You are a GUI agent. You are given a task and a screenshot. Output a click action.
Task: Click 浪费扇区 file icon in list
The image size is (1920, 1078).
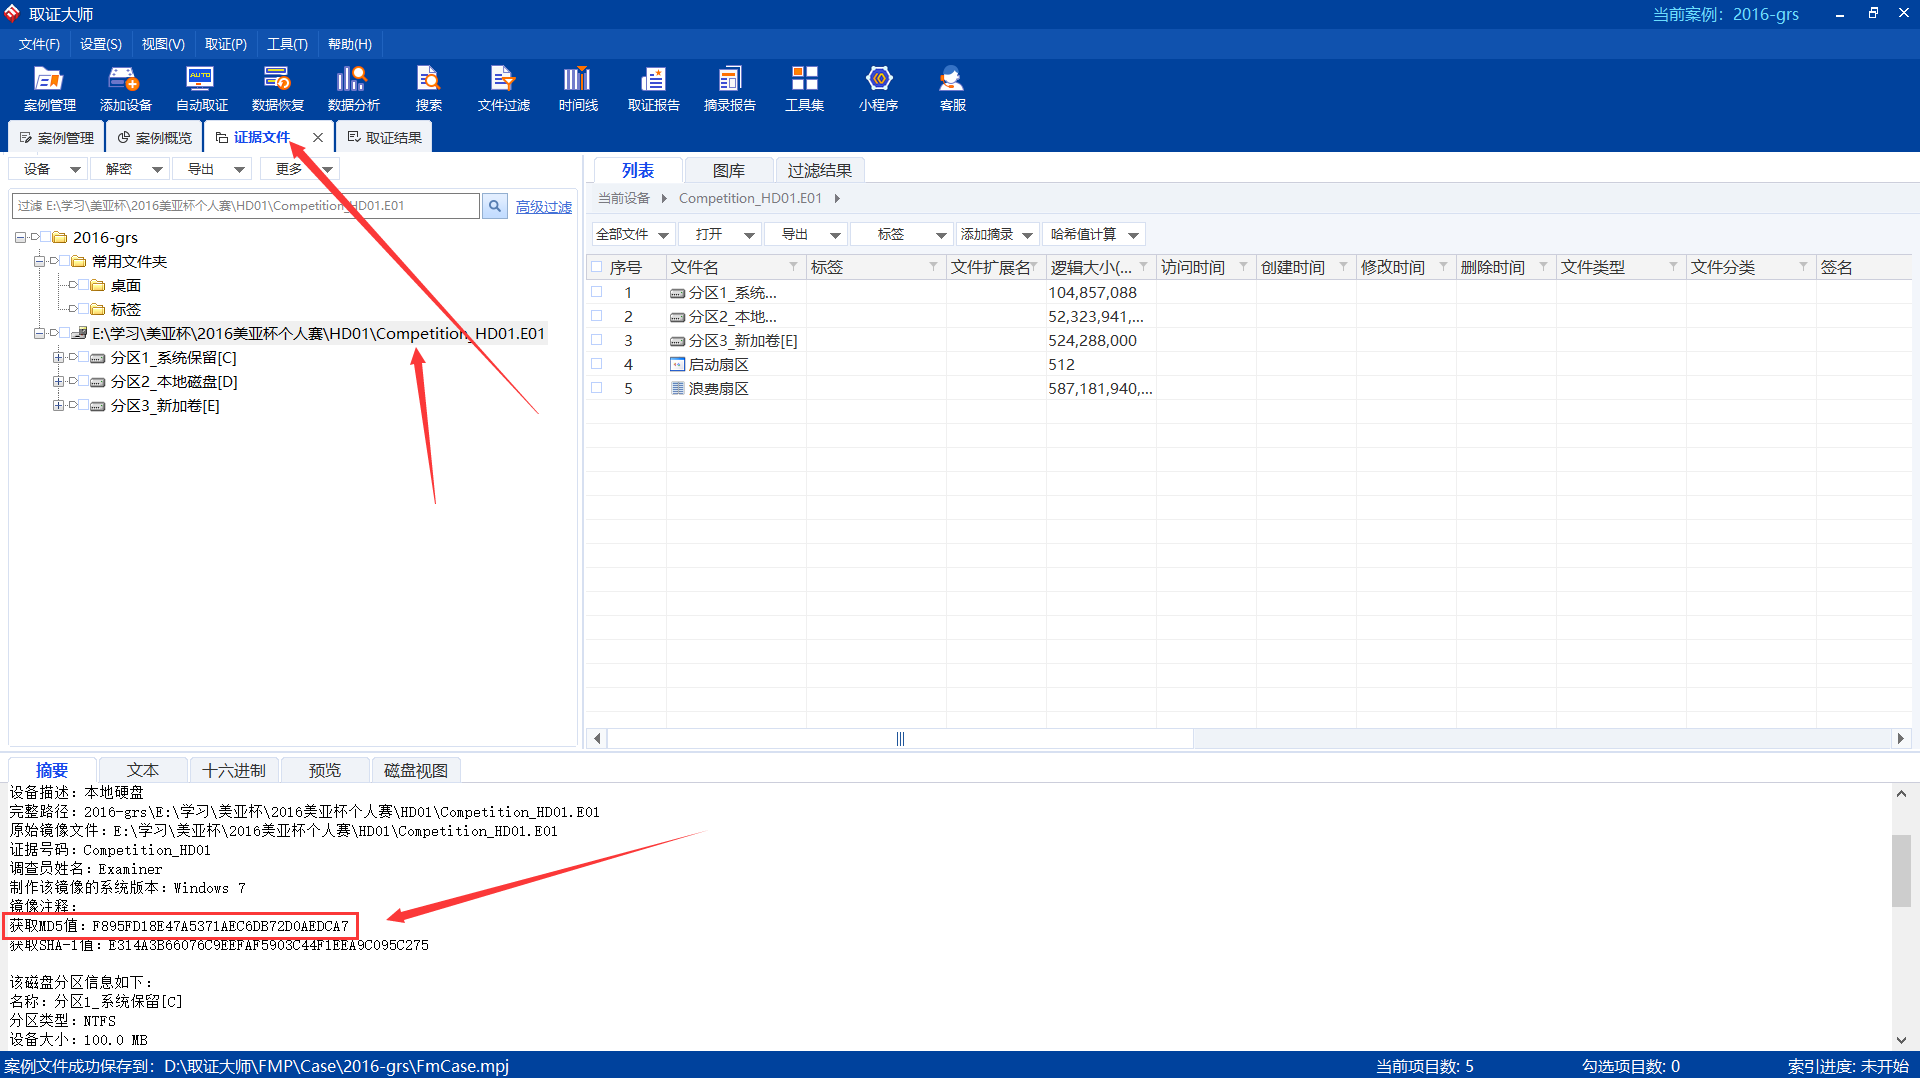click(677, 388)
